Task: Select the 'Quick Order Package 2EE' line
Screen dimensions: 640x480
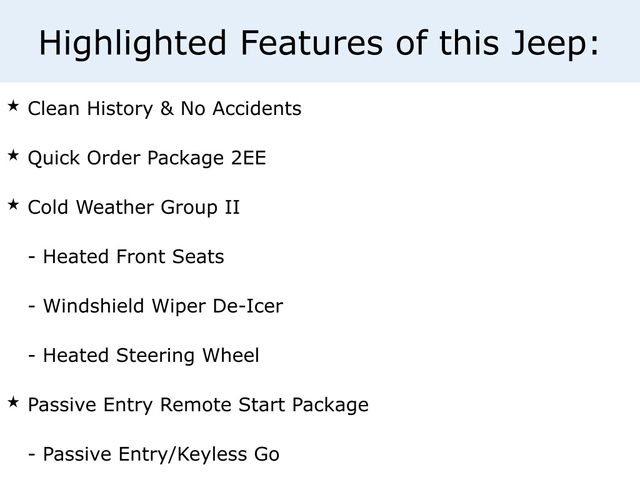Action: 146,157
